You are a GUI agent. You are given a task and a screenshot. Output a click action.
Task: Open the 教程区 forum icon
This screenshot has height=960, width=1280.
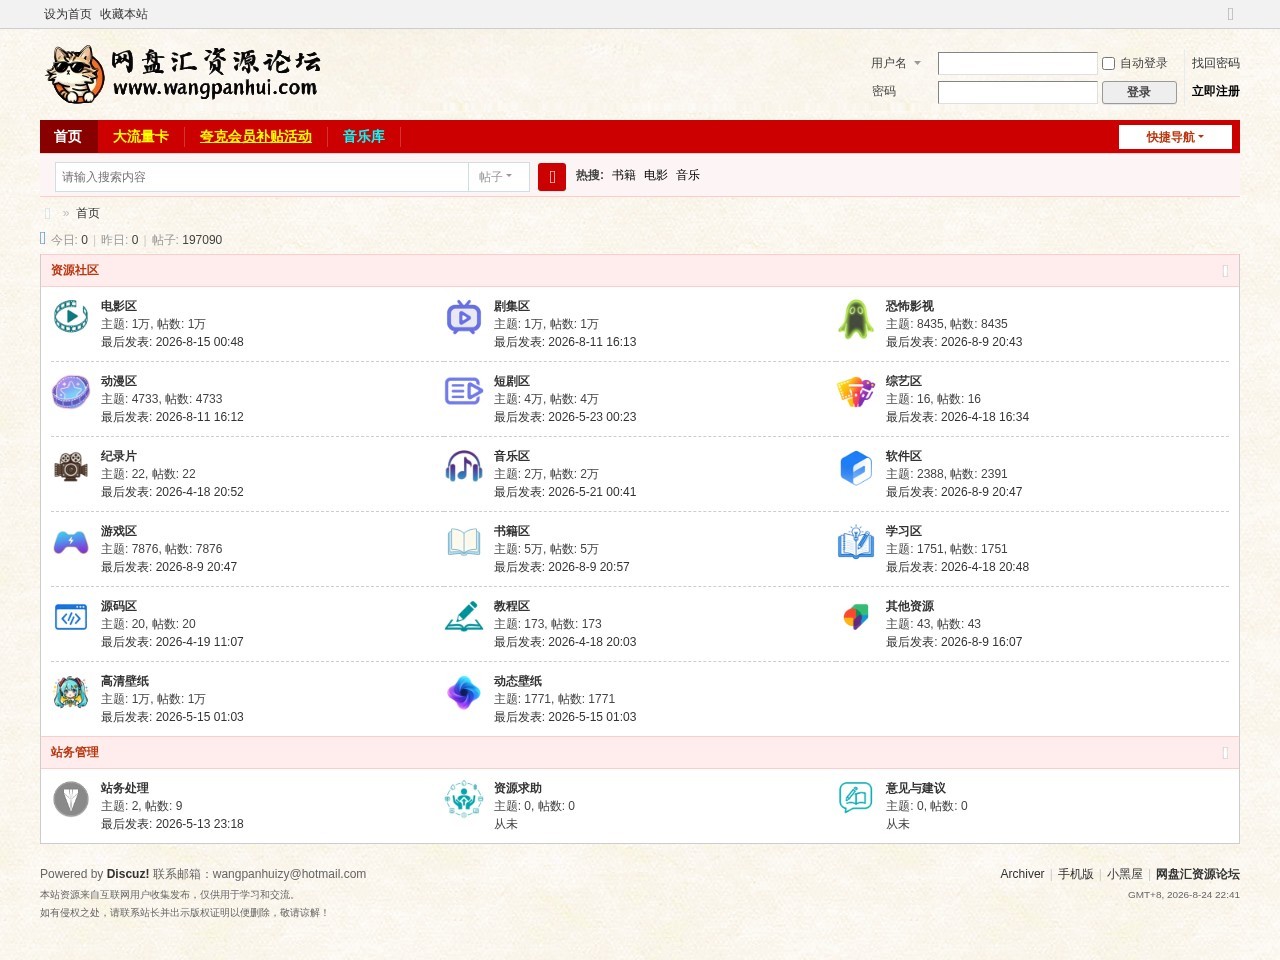(464, 616)
